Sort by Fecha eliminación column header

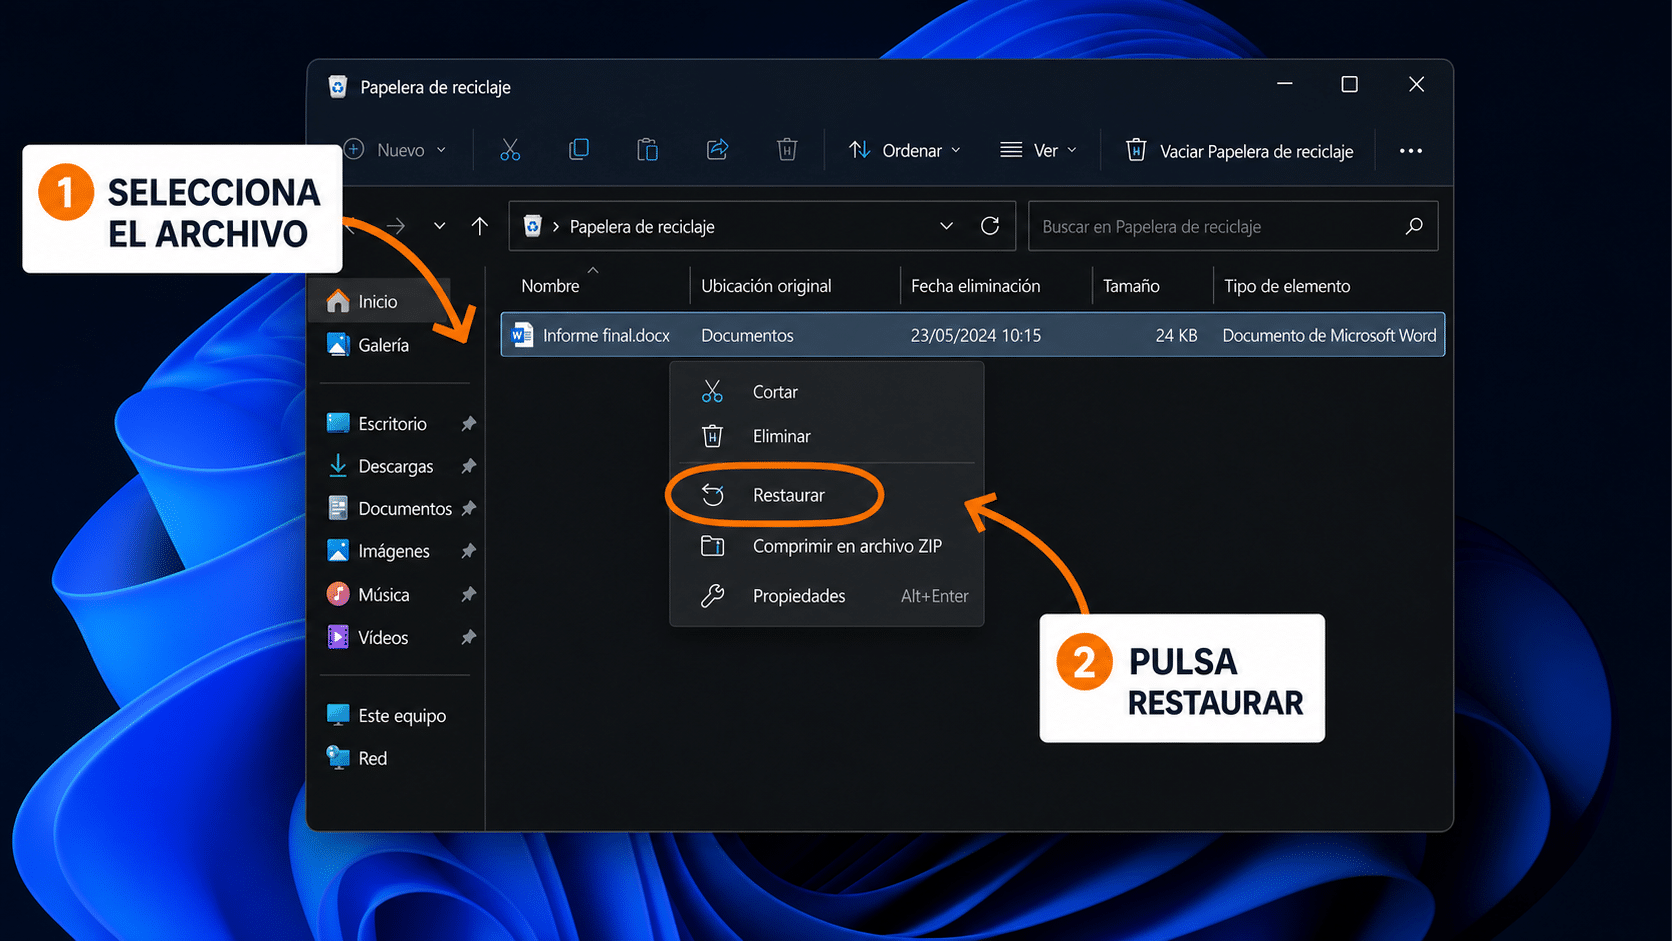pos(975,286)
